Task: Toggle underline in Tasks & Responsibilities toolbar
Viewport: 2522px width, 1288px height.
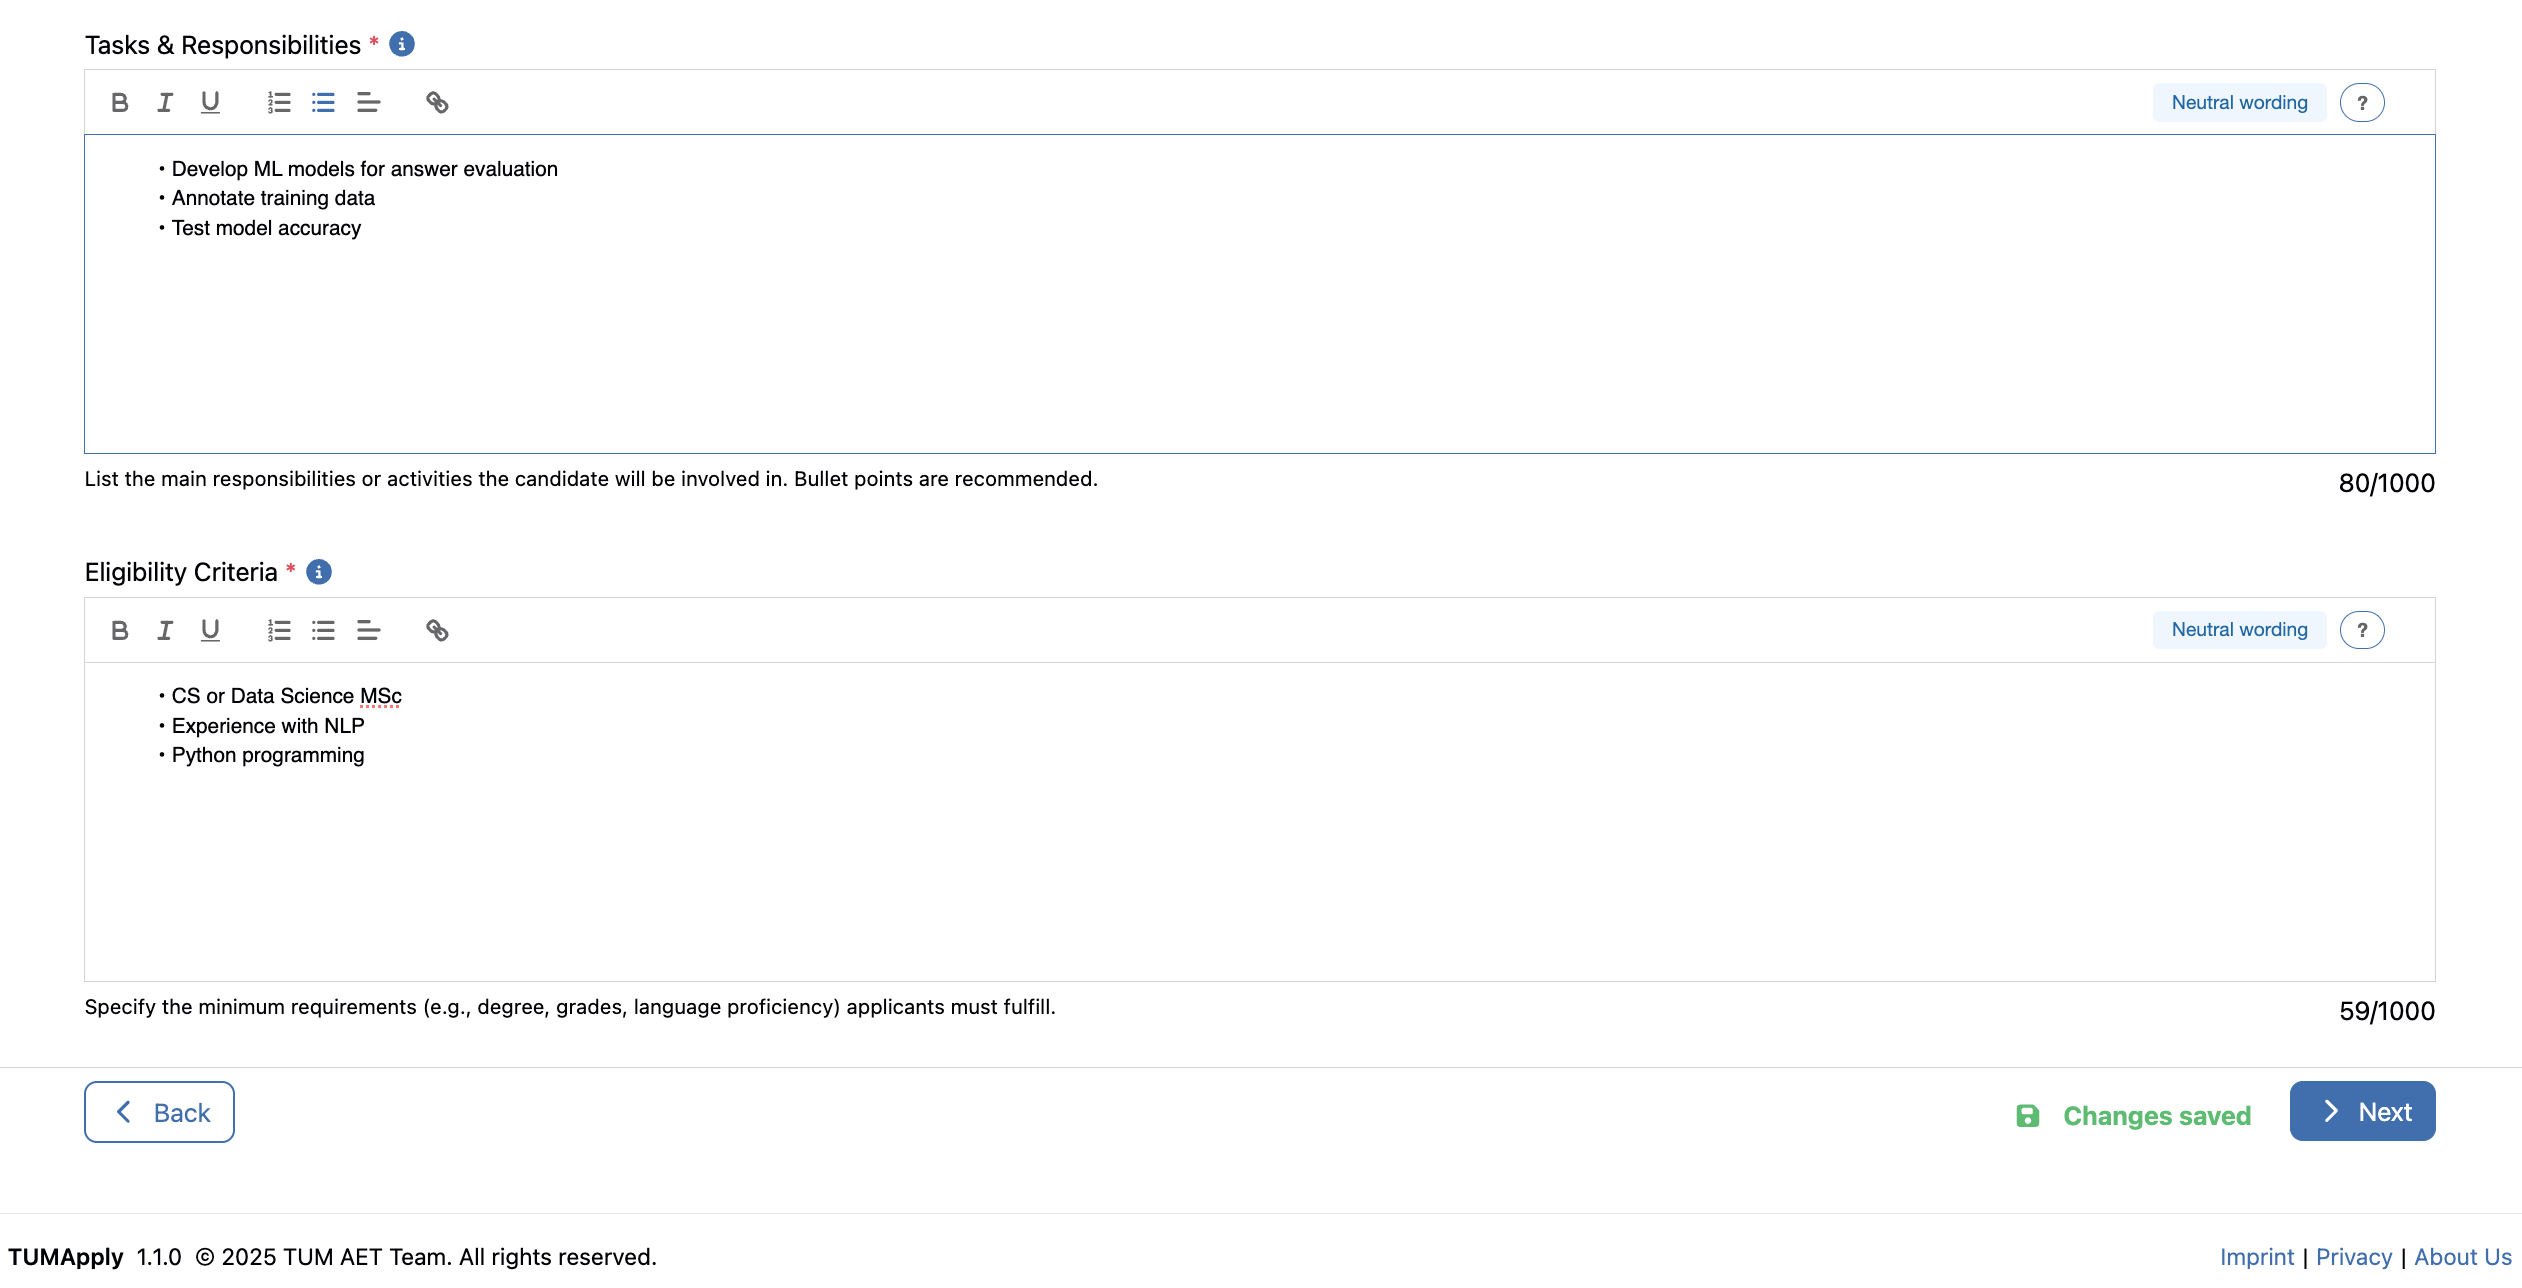Action: tap(210, 102)
